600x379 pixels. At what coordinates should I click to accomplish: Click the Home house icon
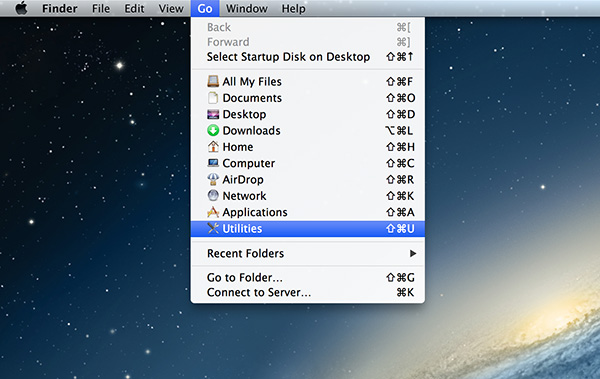213,147
